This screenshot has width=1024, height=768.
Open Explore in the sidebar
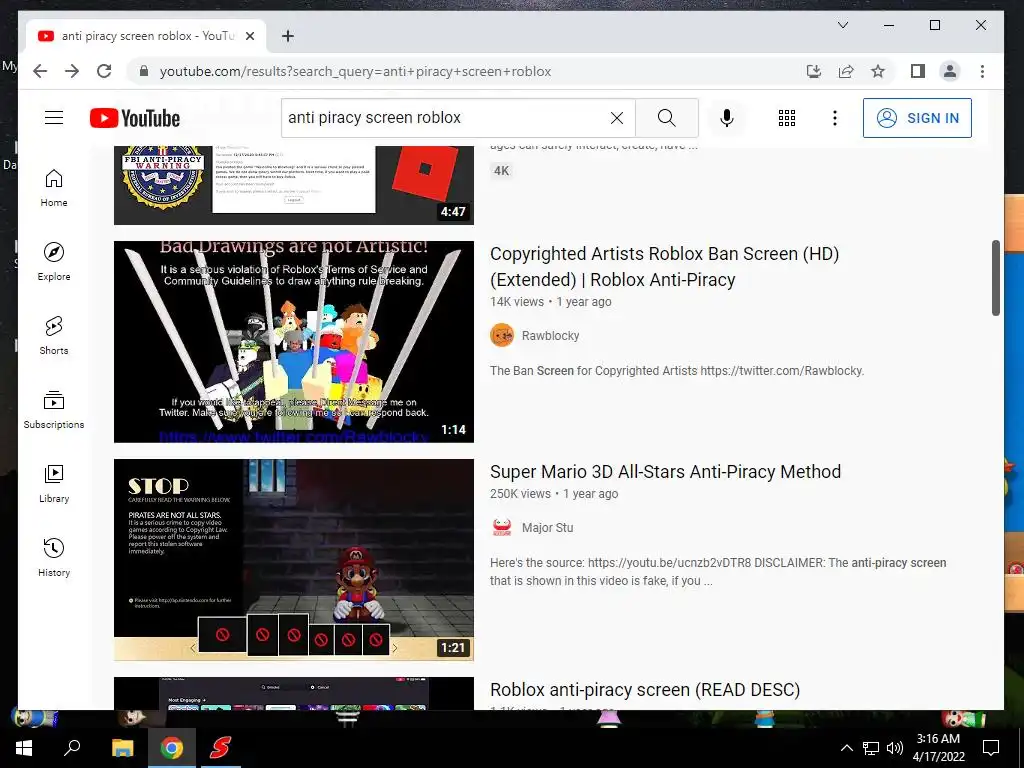pos(54,262)
